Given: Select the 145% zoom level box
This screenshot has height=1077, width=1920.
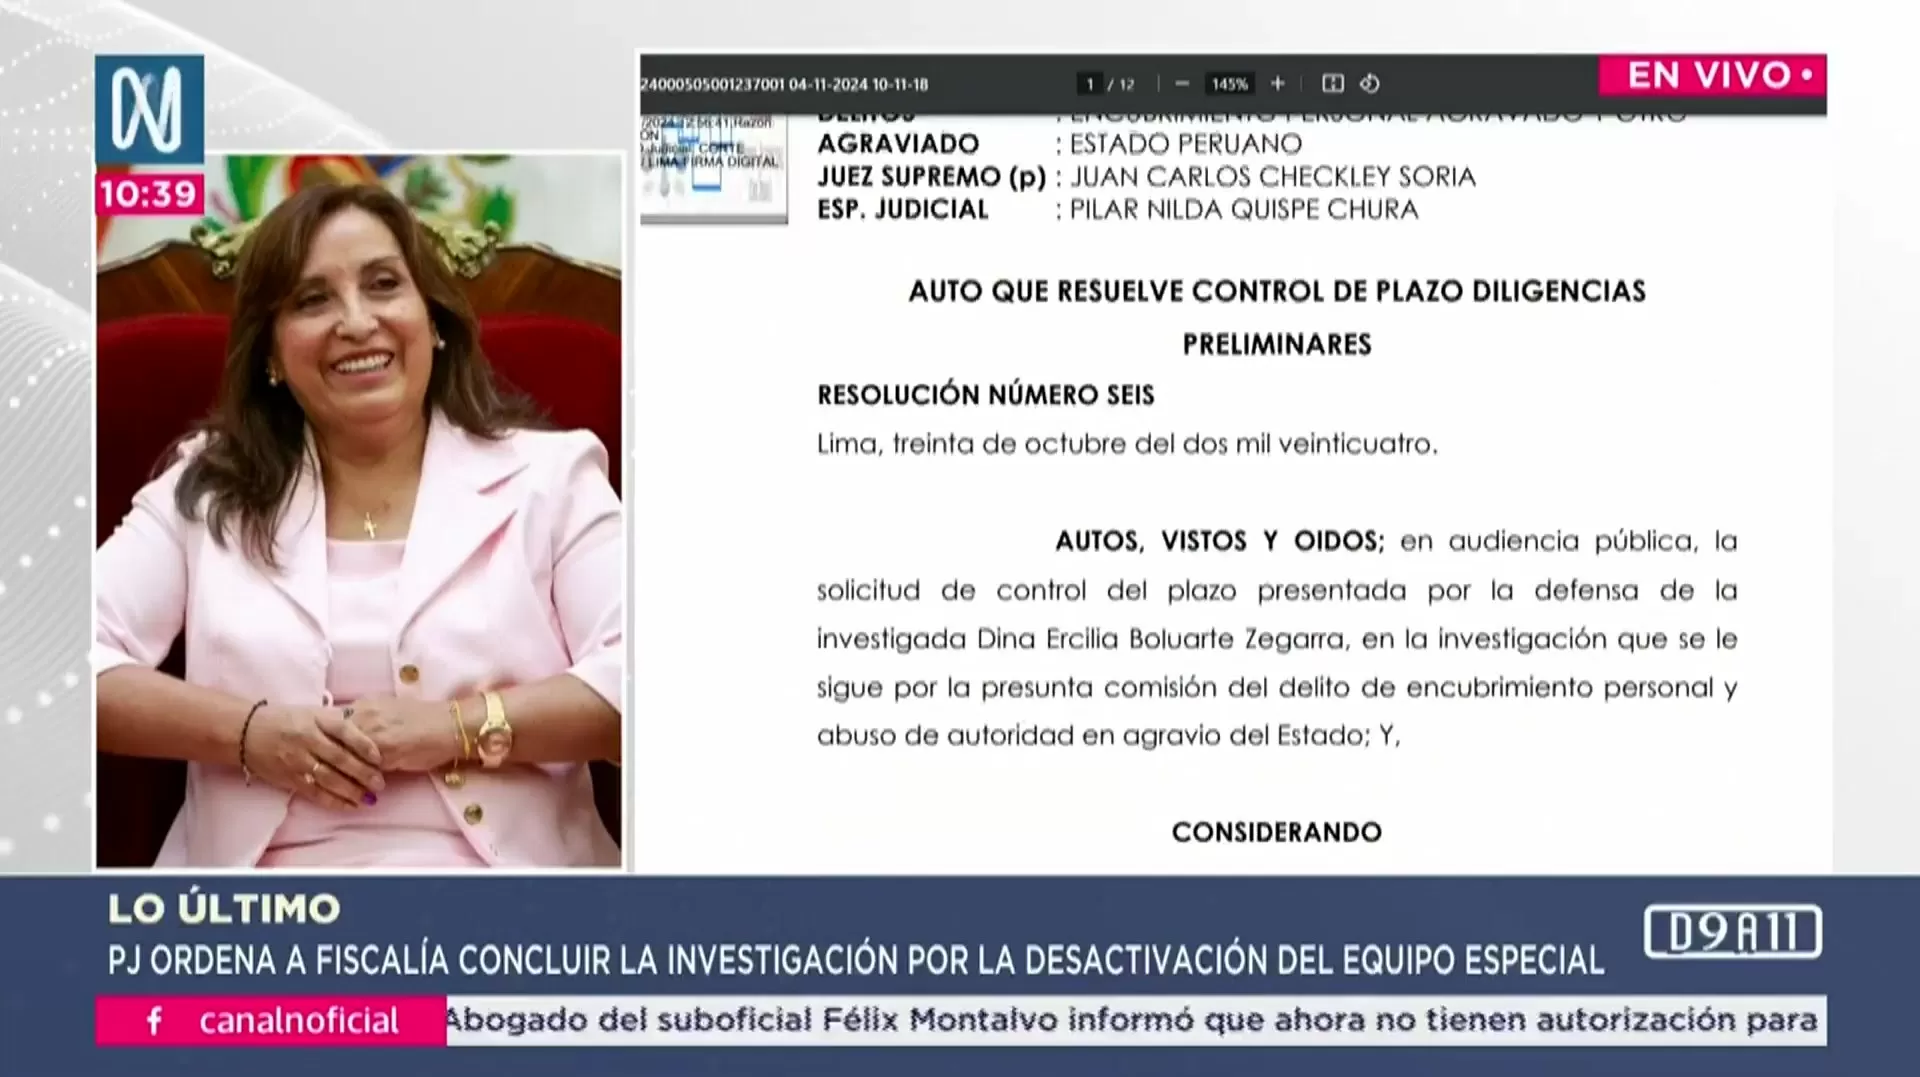Looking at the screenshot, I should [1230, 84].
